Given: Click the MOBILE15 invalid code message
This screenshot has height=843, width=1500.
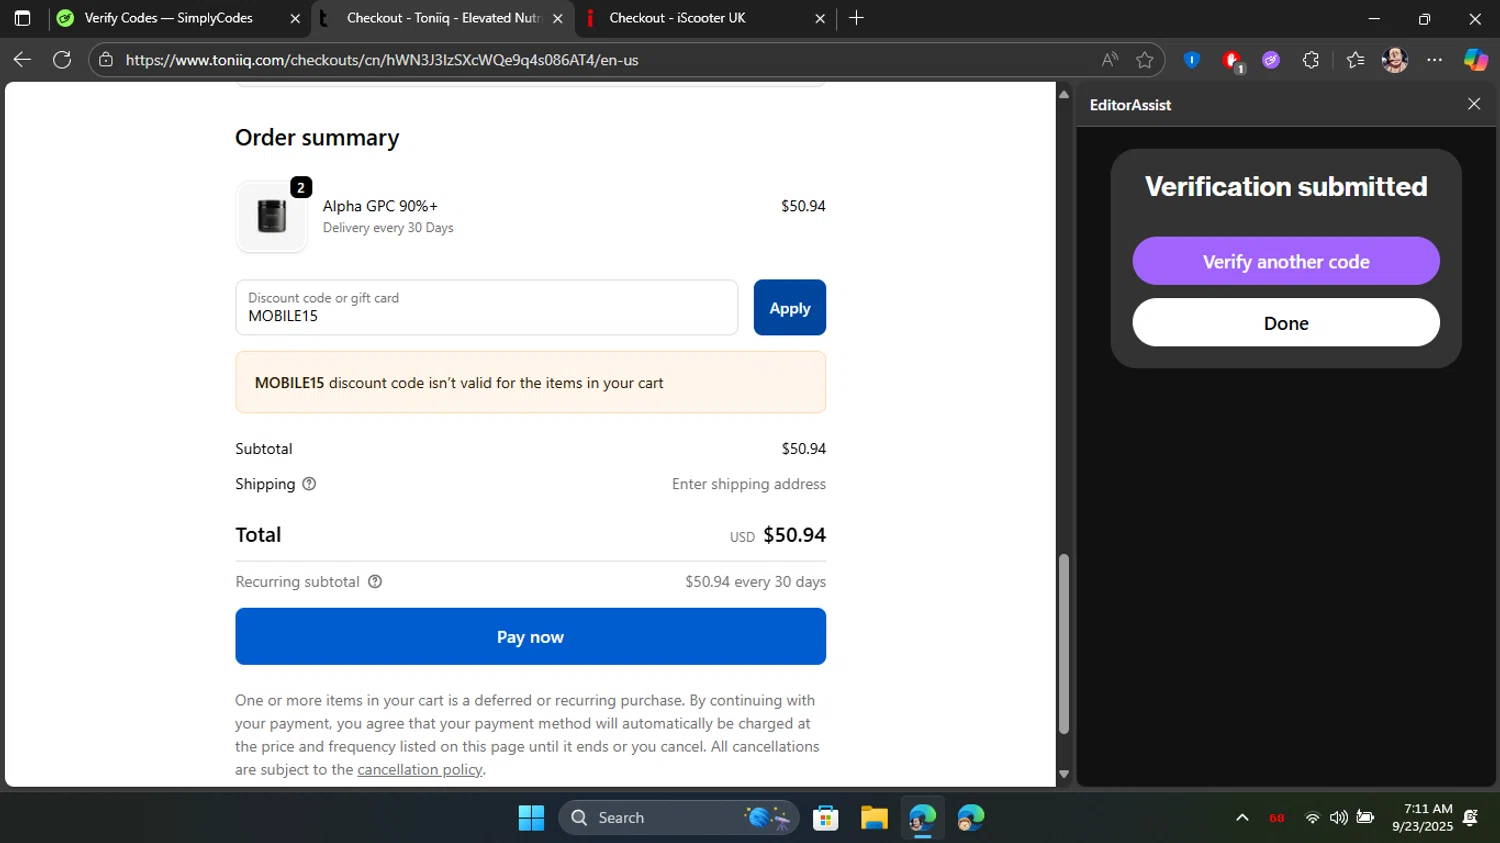Looking at the screenshot, I should click(x=530, y=382).
